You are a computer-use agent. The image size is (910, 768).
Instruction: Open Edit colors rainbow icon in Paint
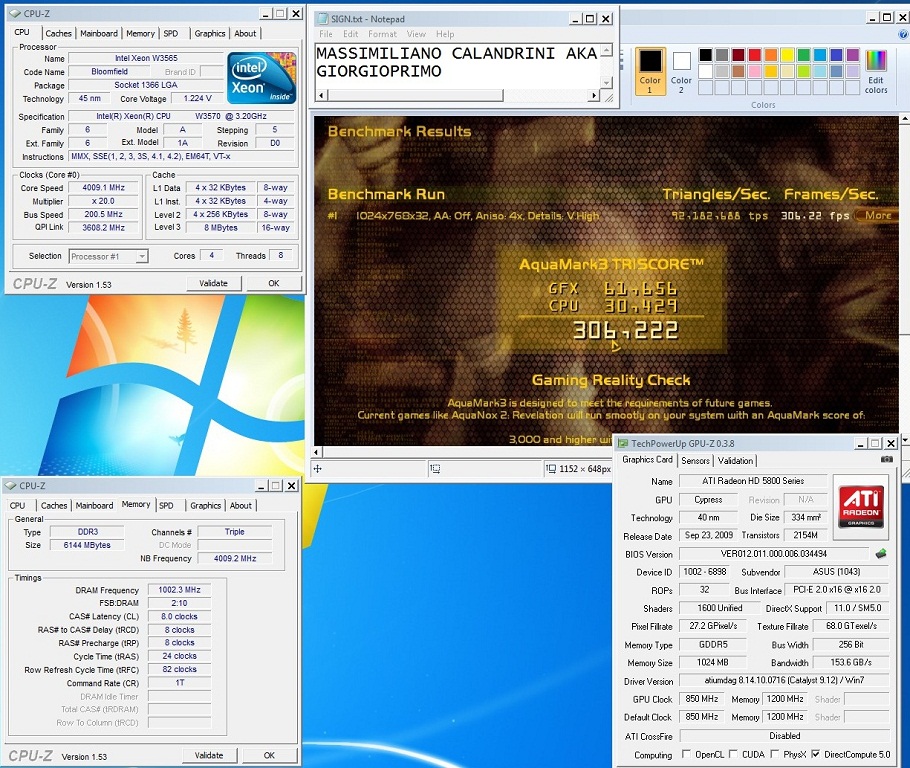click(876, 72)
